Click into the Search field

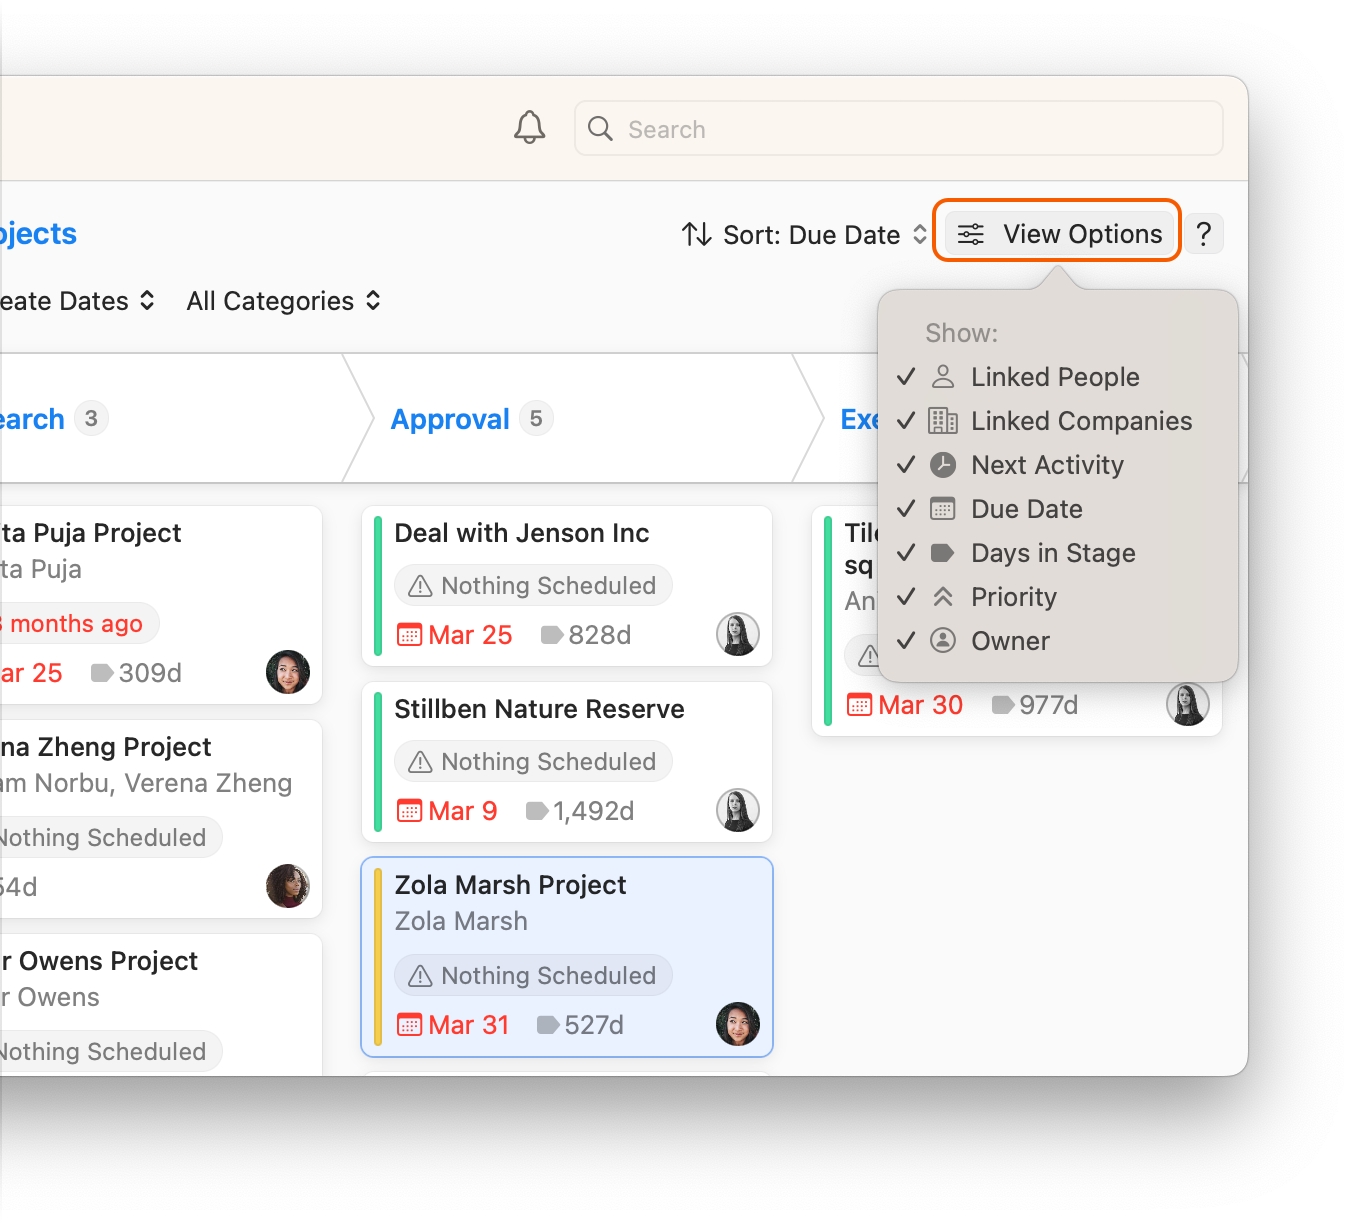pos(900,129)
